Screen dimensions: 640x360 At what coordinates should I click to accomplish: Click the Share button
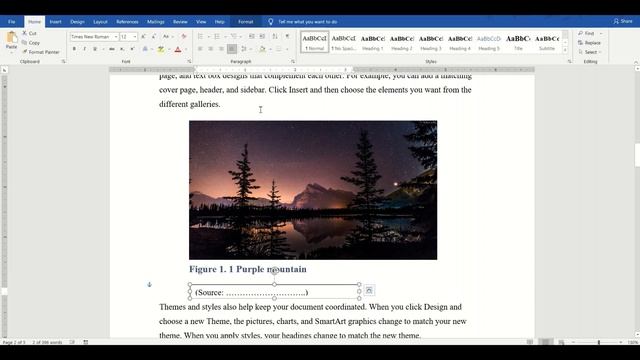click(623, 21)
